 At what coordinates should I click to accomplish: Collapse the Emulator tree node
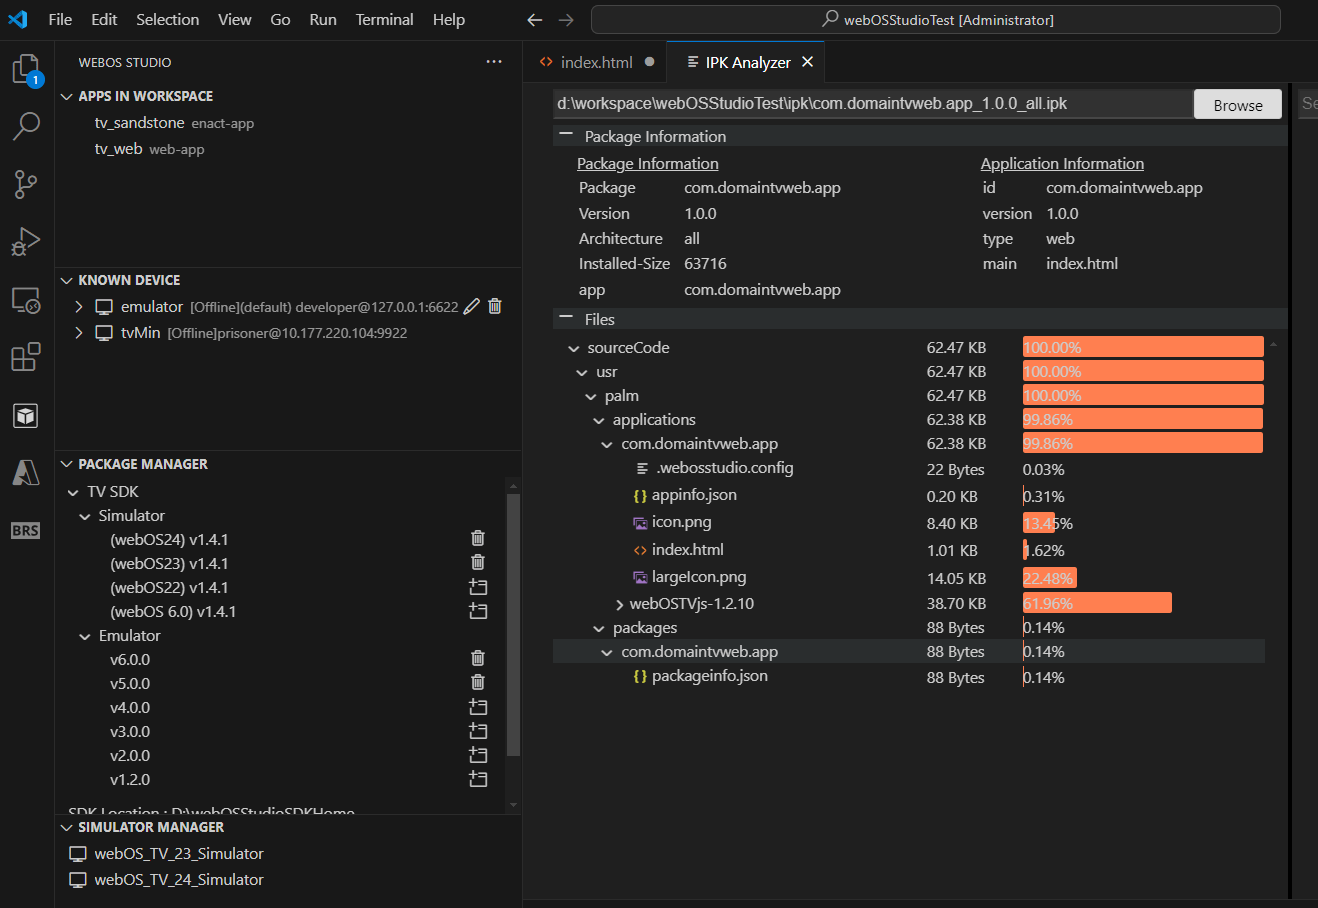85,636
